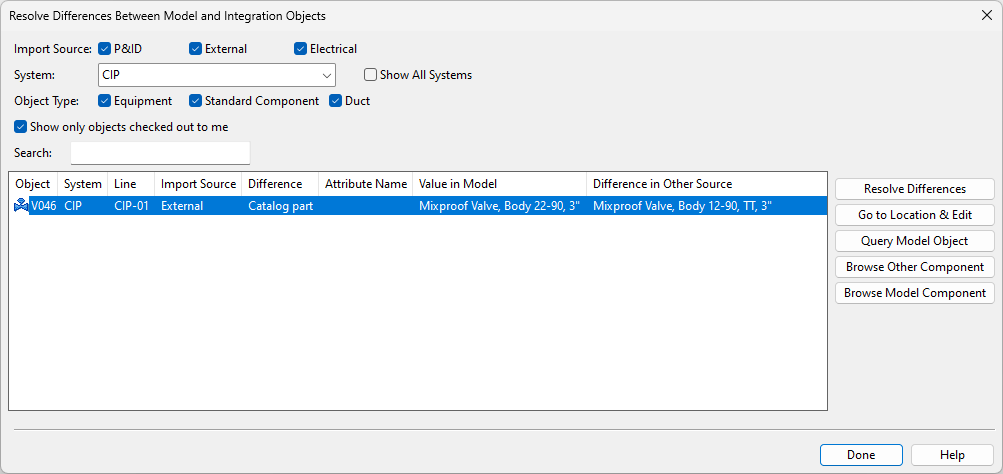1003x474 pixels.
Task: Toggle Show only objects checked out to me
Action: point(21,127)
